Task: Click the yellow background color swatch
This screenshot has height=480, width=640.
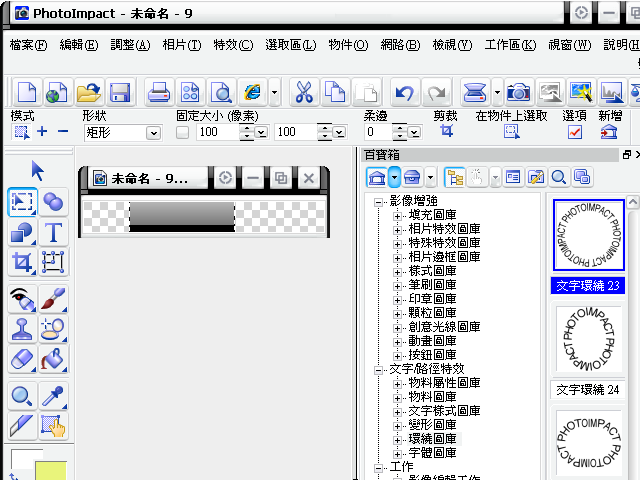Action: tap(51, 471)
